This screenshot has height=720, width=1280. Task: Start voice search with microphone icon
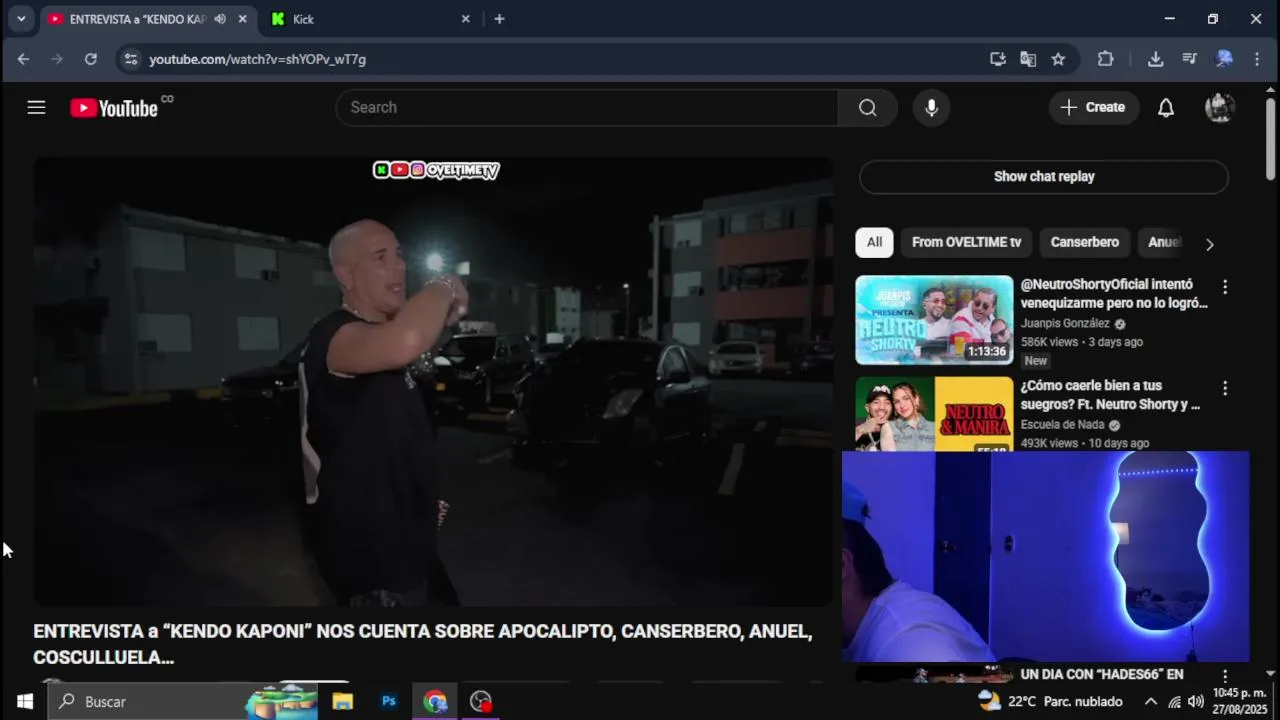(931, 107)
